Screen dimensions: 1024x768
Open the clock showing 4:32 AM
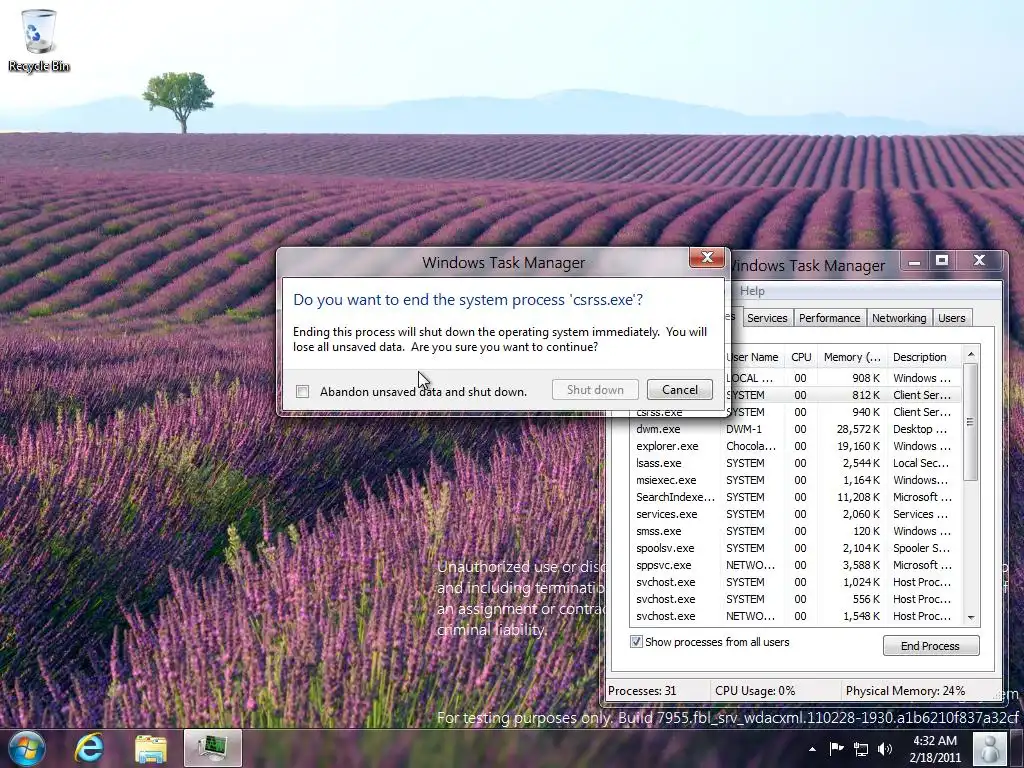click(x=935, y=748)
